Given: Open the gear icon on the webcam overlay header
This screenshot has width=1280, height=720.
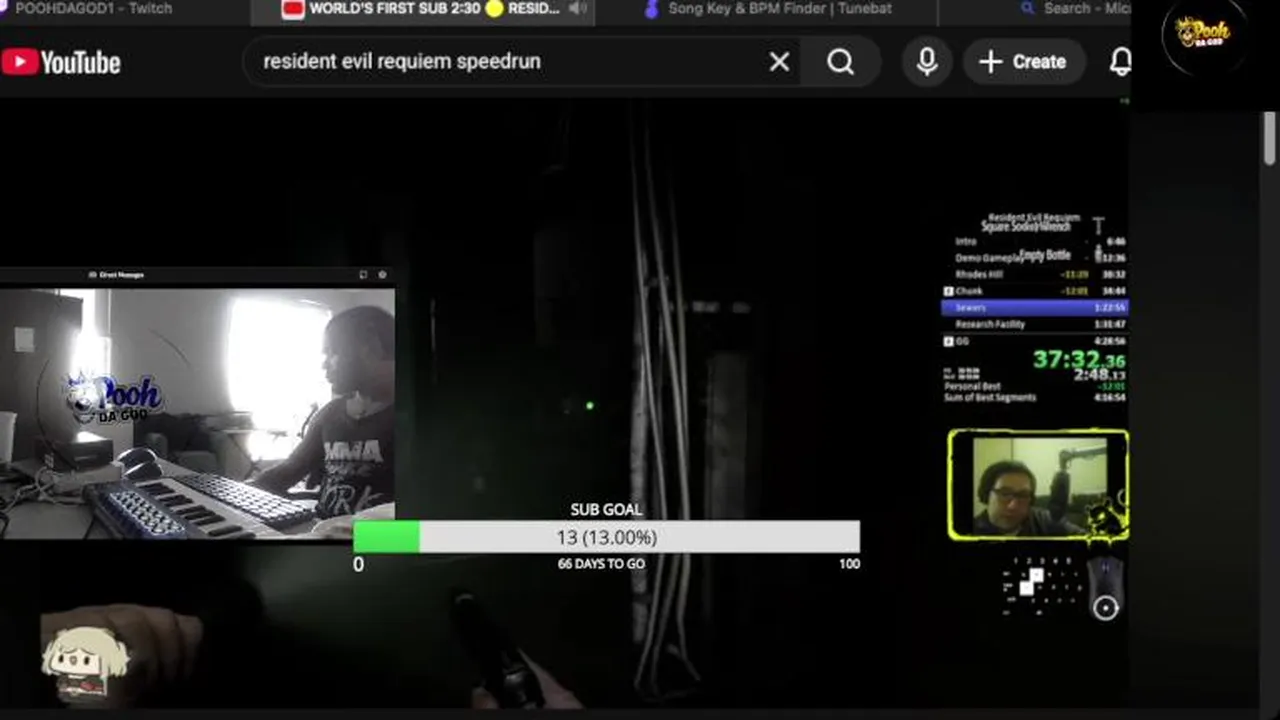Looking at the screenshot, I should coord(382,274).
